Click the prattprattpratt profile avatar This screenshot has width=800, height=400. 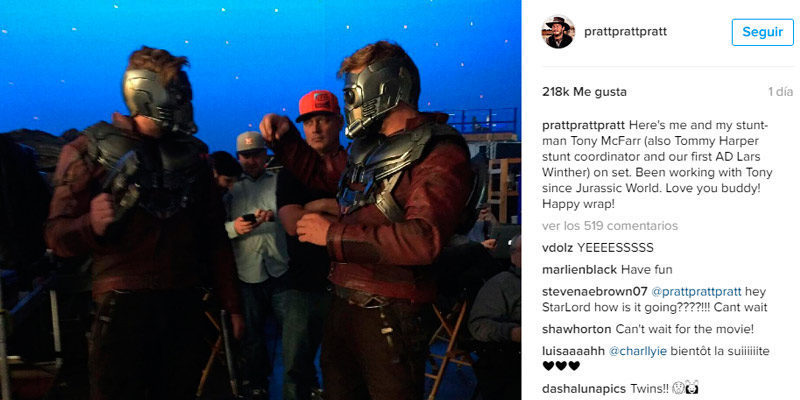(x=558, y=32)
